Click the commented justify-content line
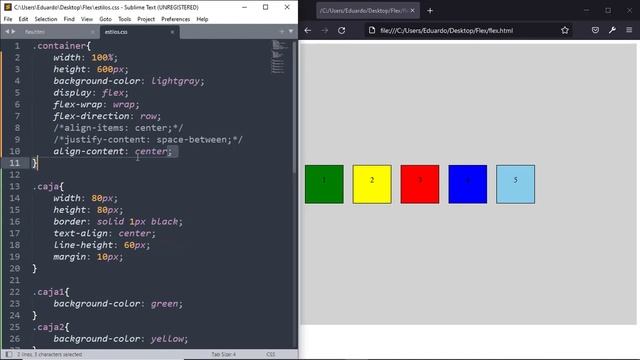 coord(148,140)
